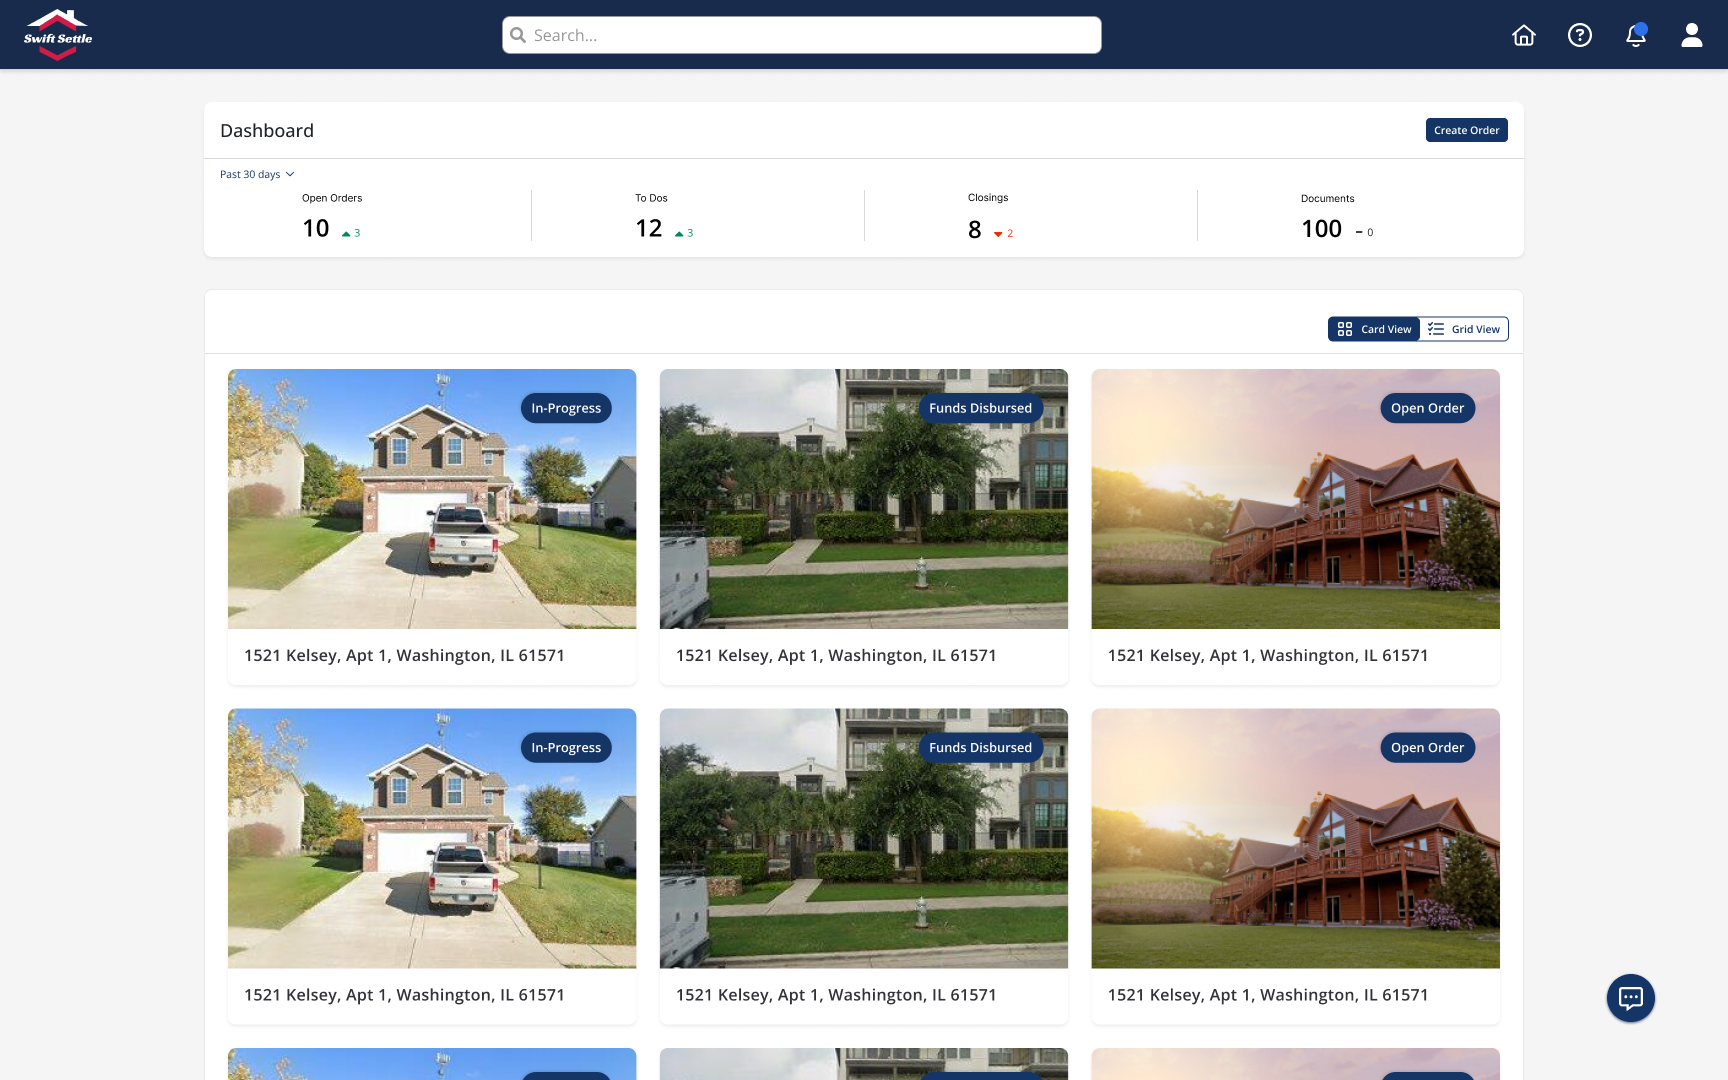Click the Closings label
This screenshot has height=1080, width=1728.
pyautogui.click(x=988, y=198)
